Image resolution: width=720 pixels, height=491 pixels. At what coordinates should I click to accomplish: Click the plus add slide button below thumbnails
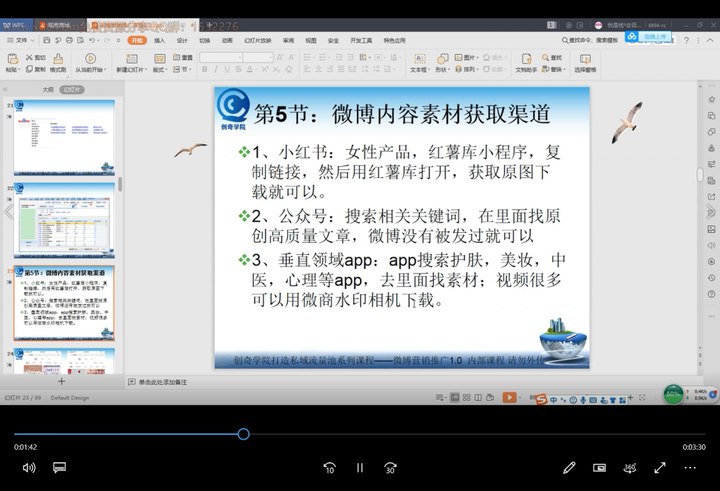[x=61, y=381]
